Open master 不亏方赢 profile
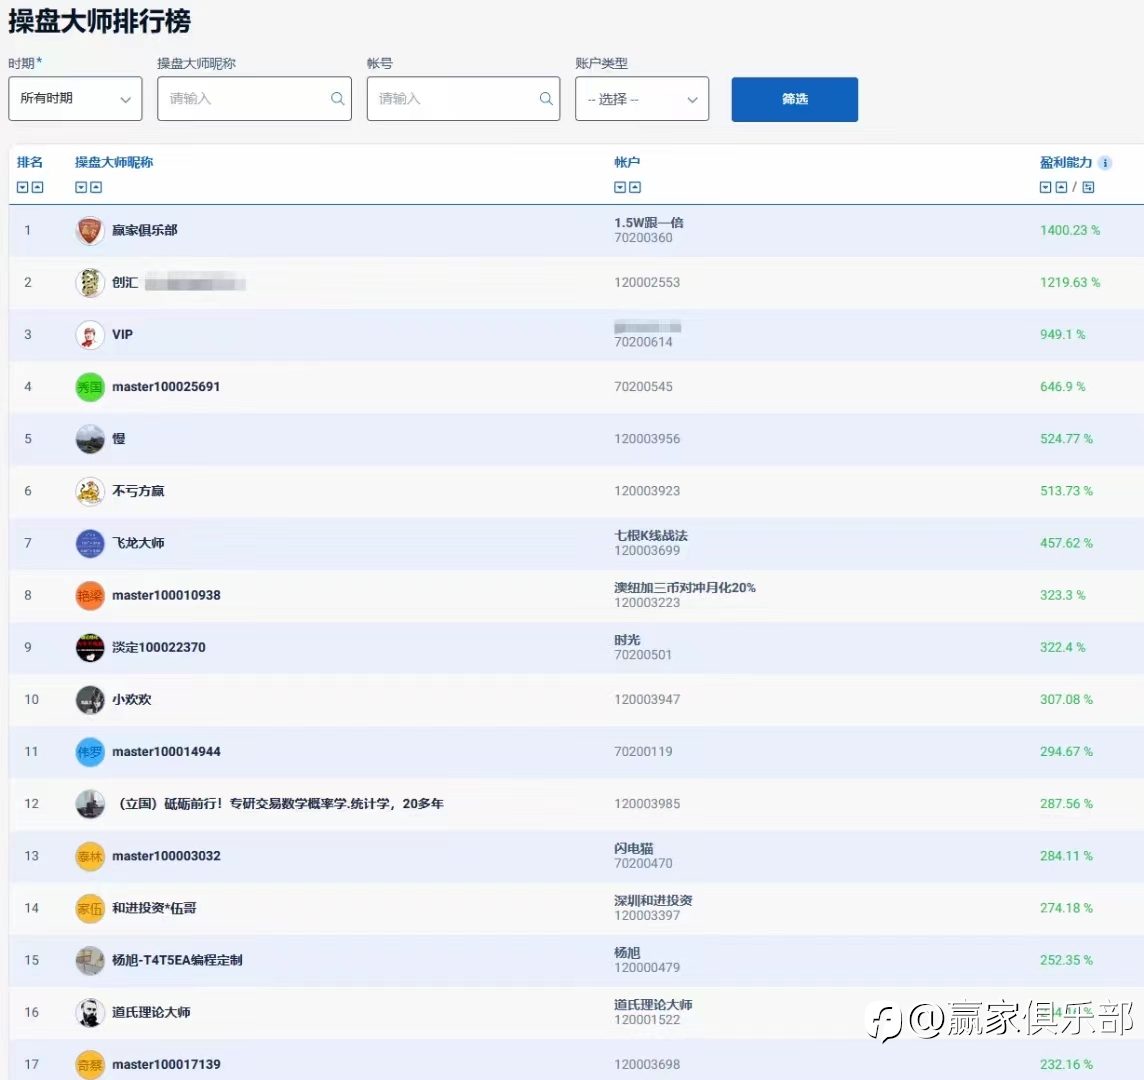The height and width of the screenshot is (1080, 1144). [138, 491]
